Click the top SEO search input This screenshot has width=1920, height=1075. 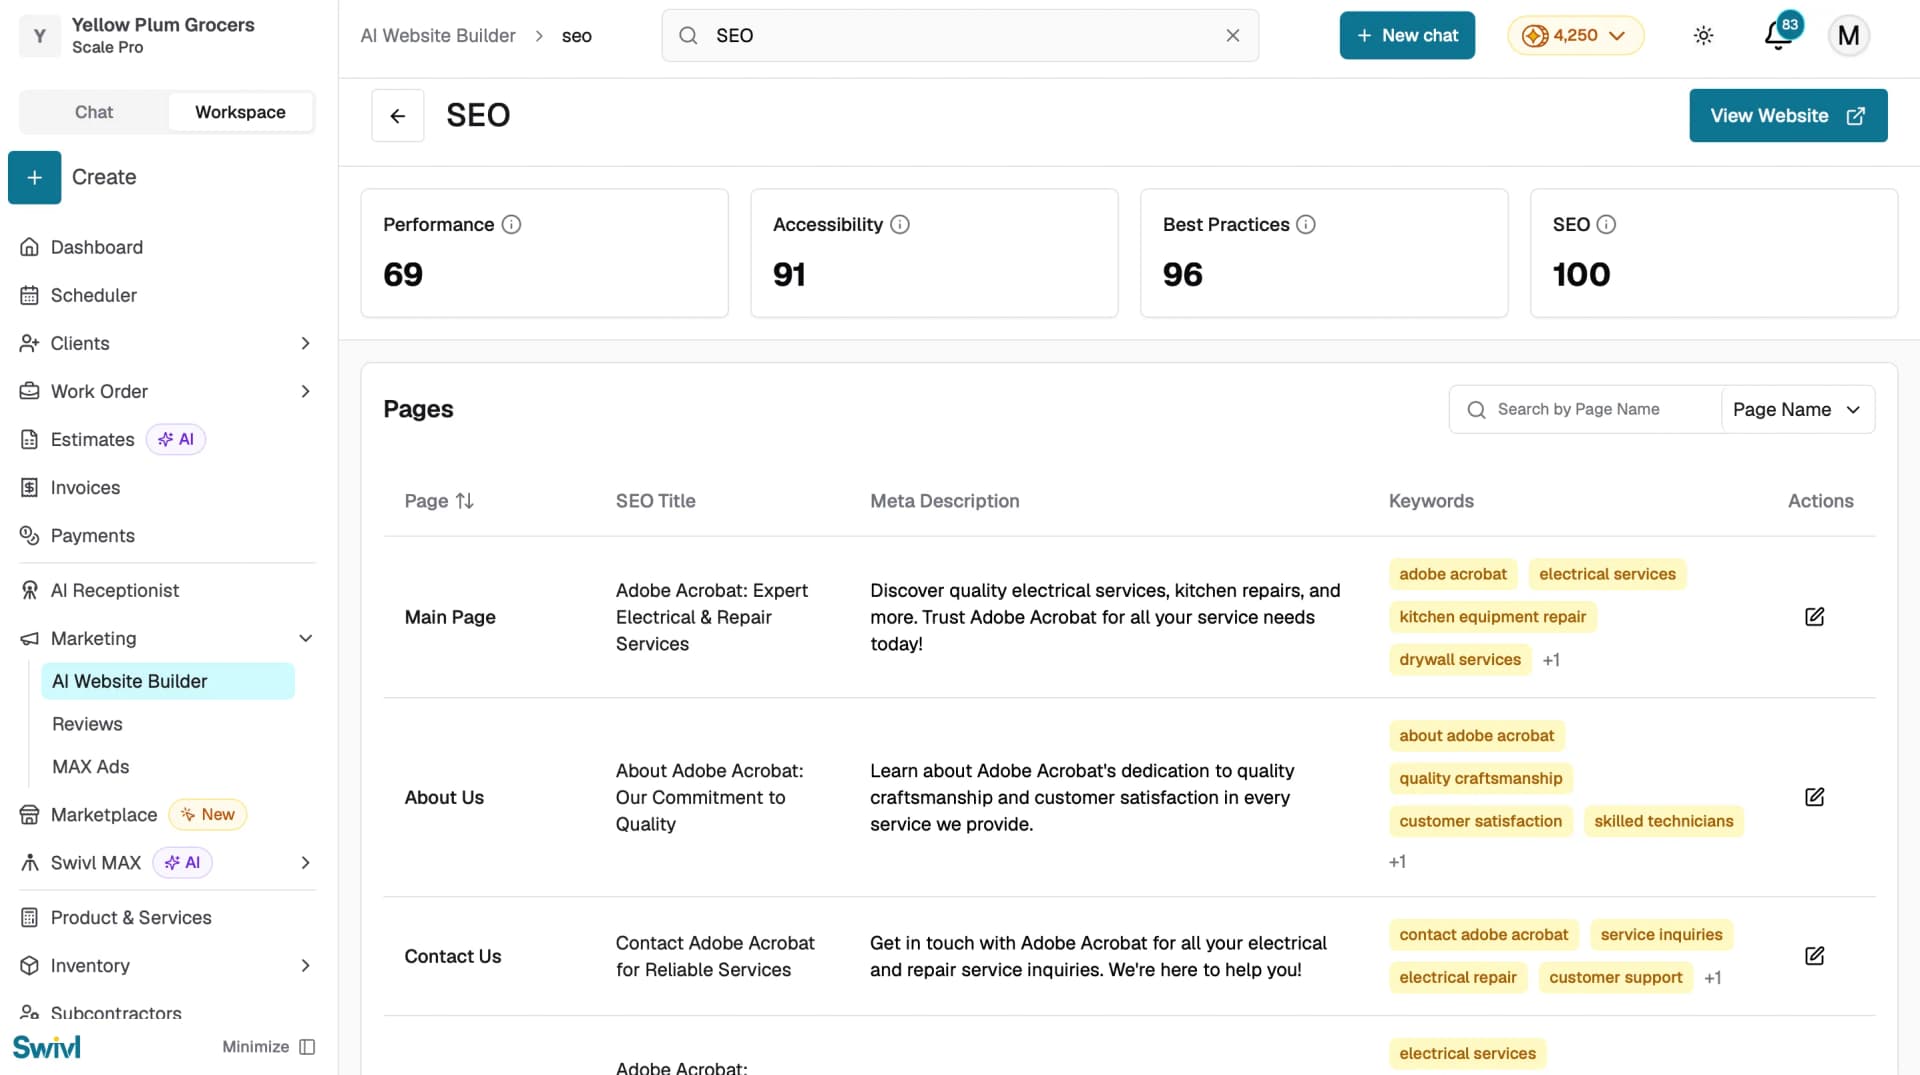(960, 36)
